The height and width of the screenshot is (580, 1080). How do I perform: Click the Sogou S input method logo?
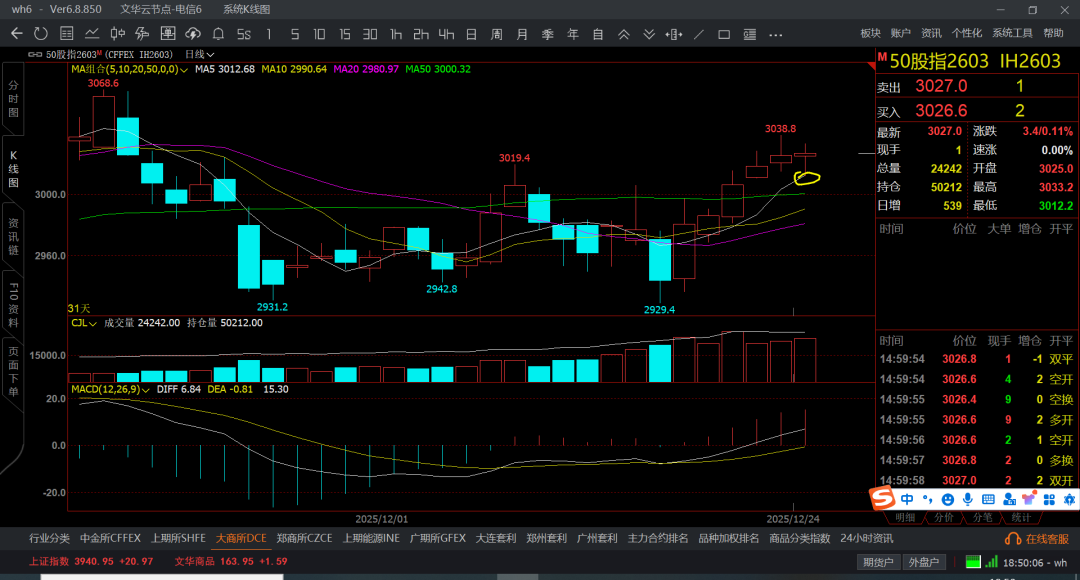(882, 497)
